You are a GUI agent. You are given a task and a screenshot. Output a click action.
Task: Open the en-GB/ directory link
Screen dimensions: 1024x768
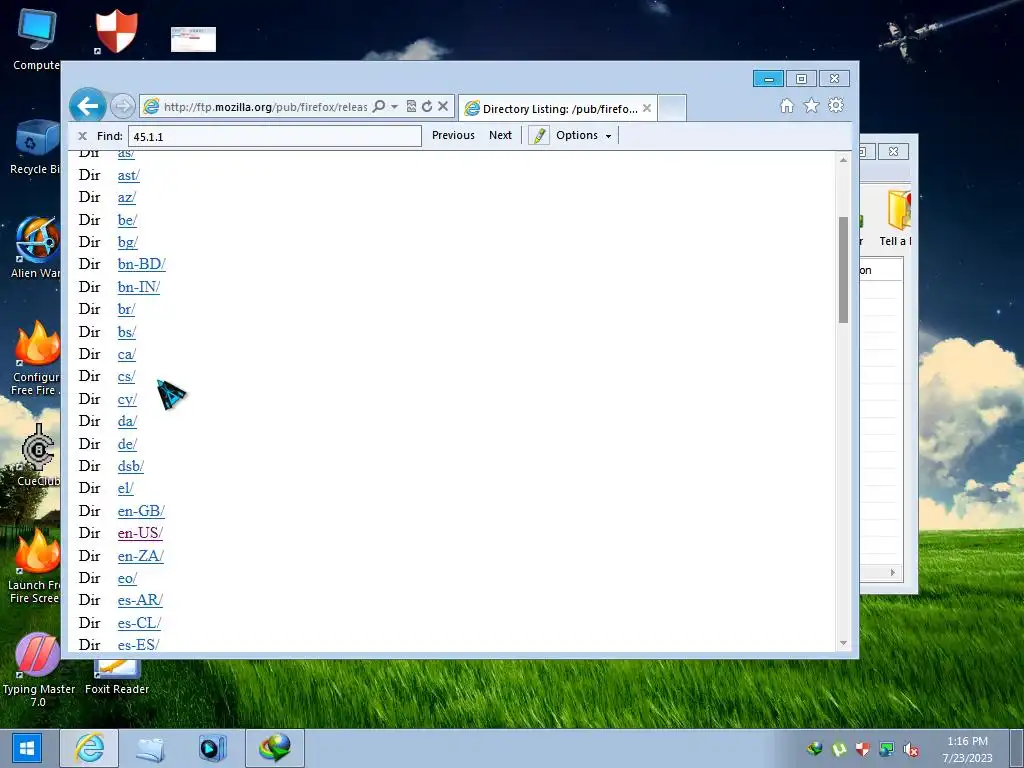point(141,511)
